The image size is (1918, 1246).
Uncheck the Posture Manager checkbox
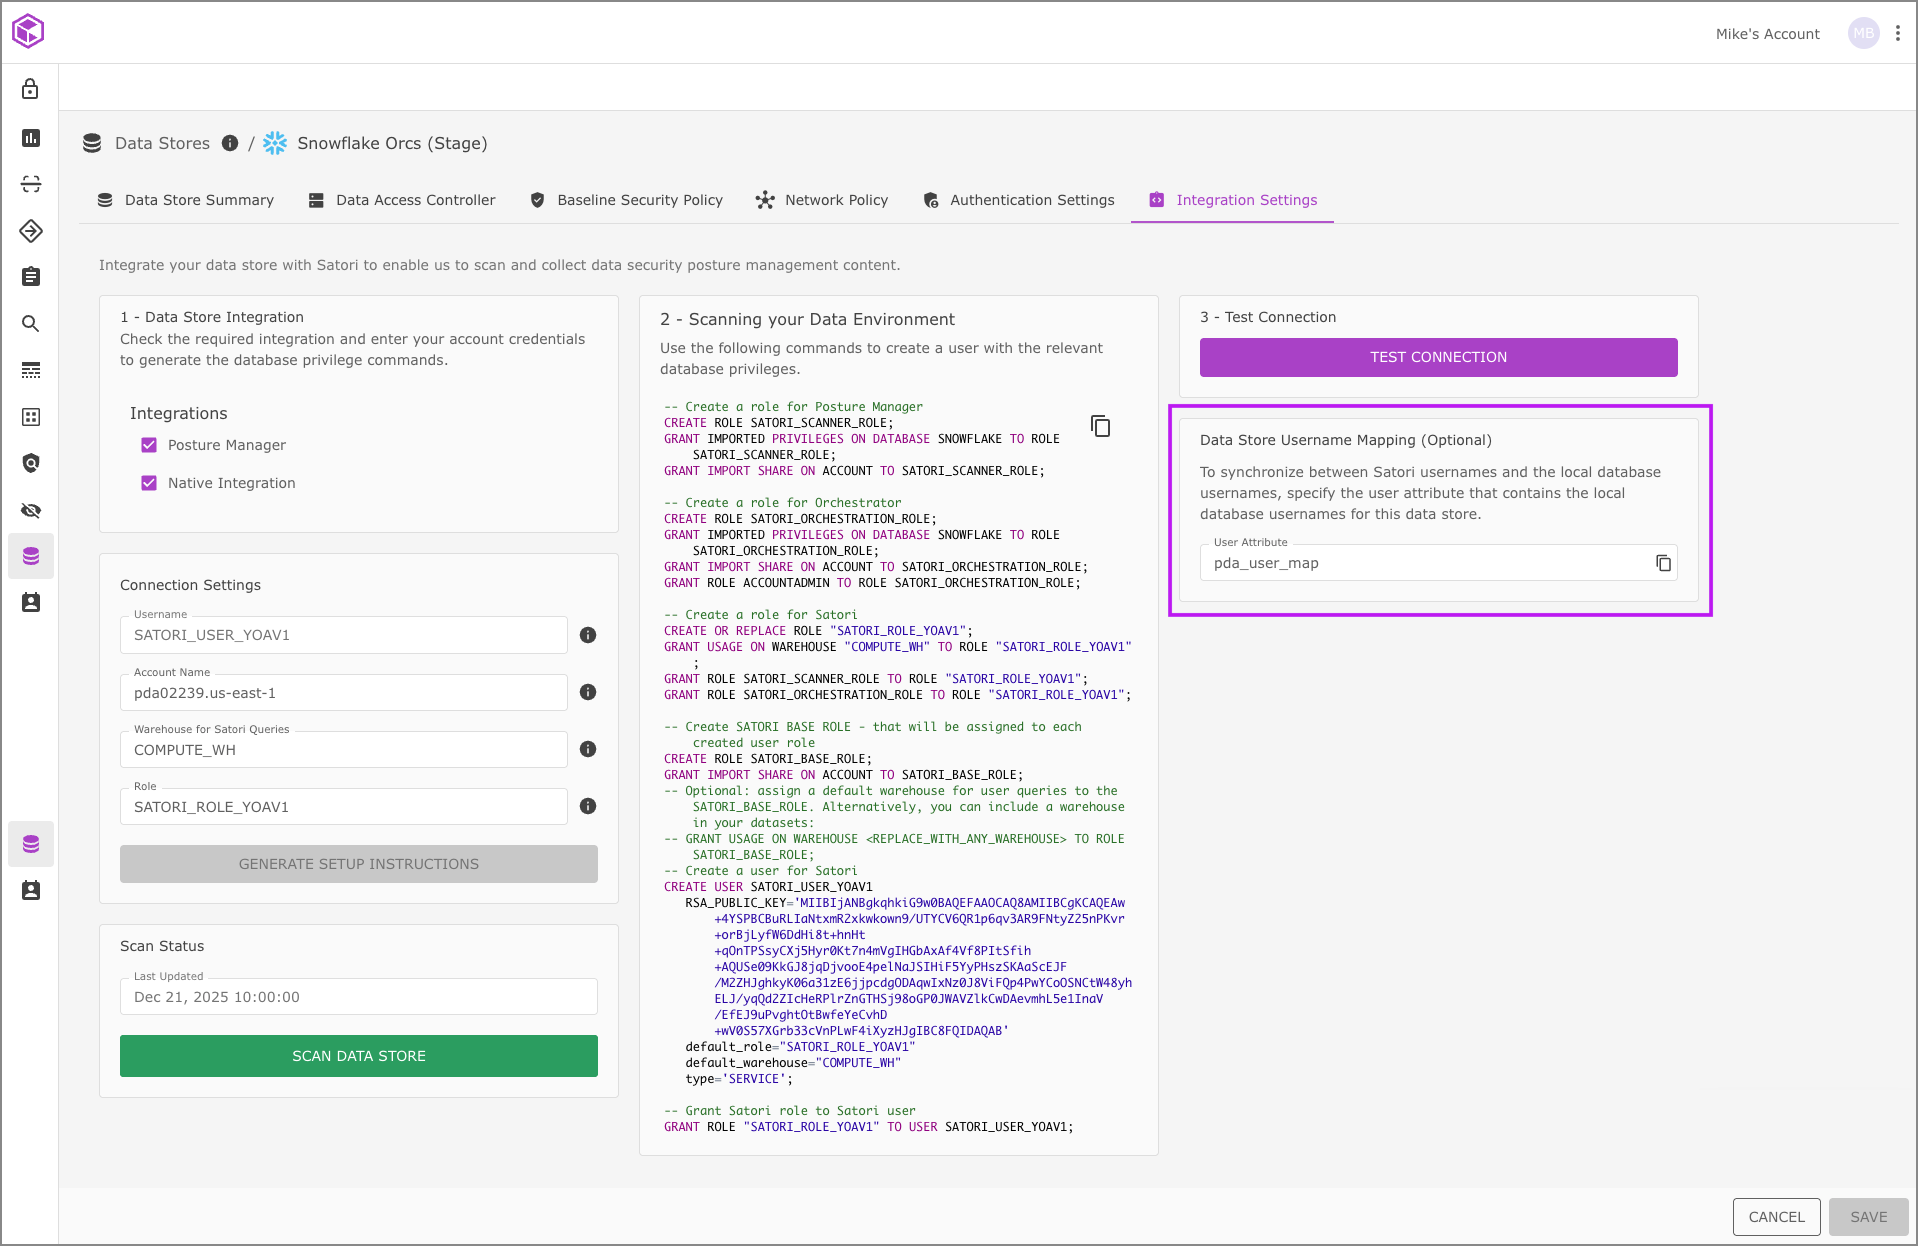[149, 445]
